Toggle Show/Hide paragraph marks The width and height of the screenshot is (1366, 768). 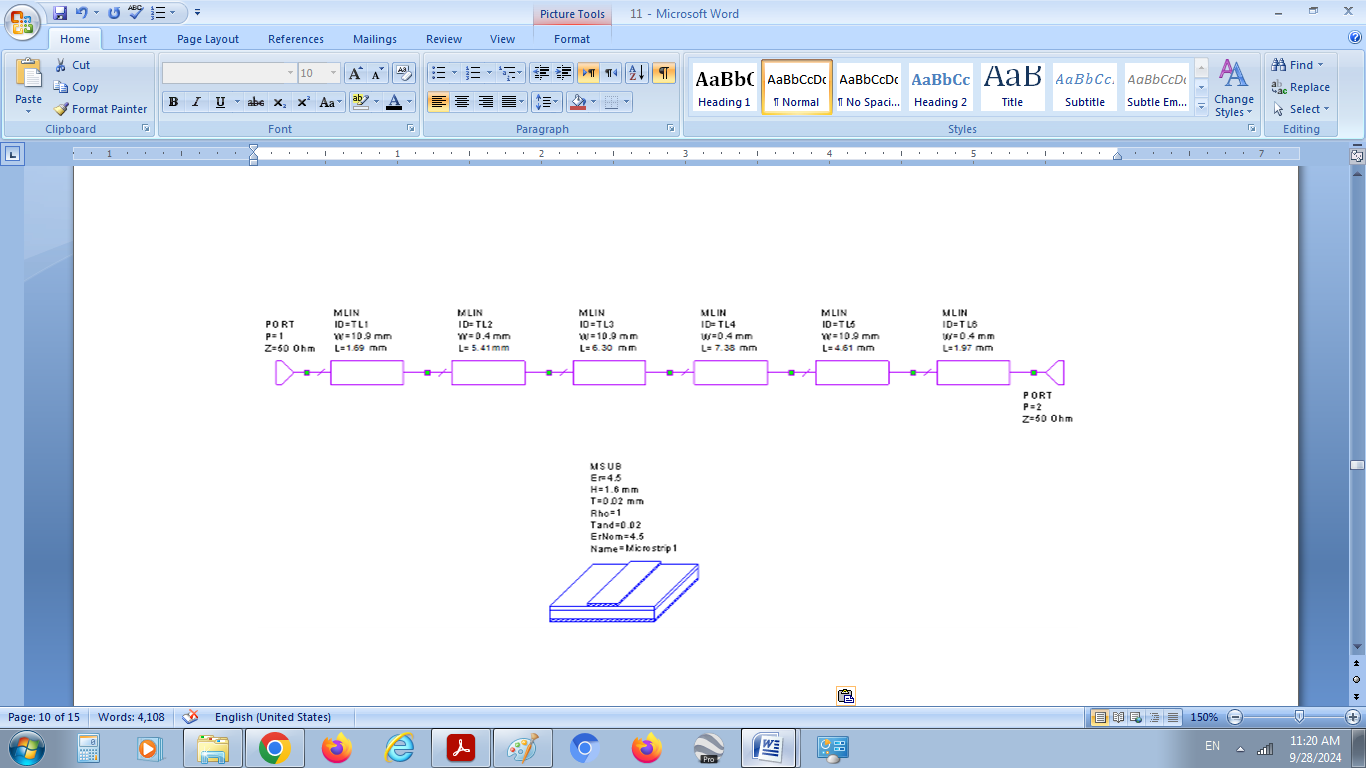664,73
